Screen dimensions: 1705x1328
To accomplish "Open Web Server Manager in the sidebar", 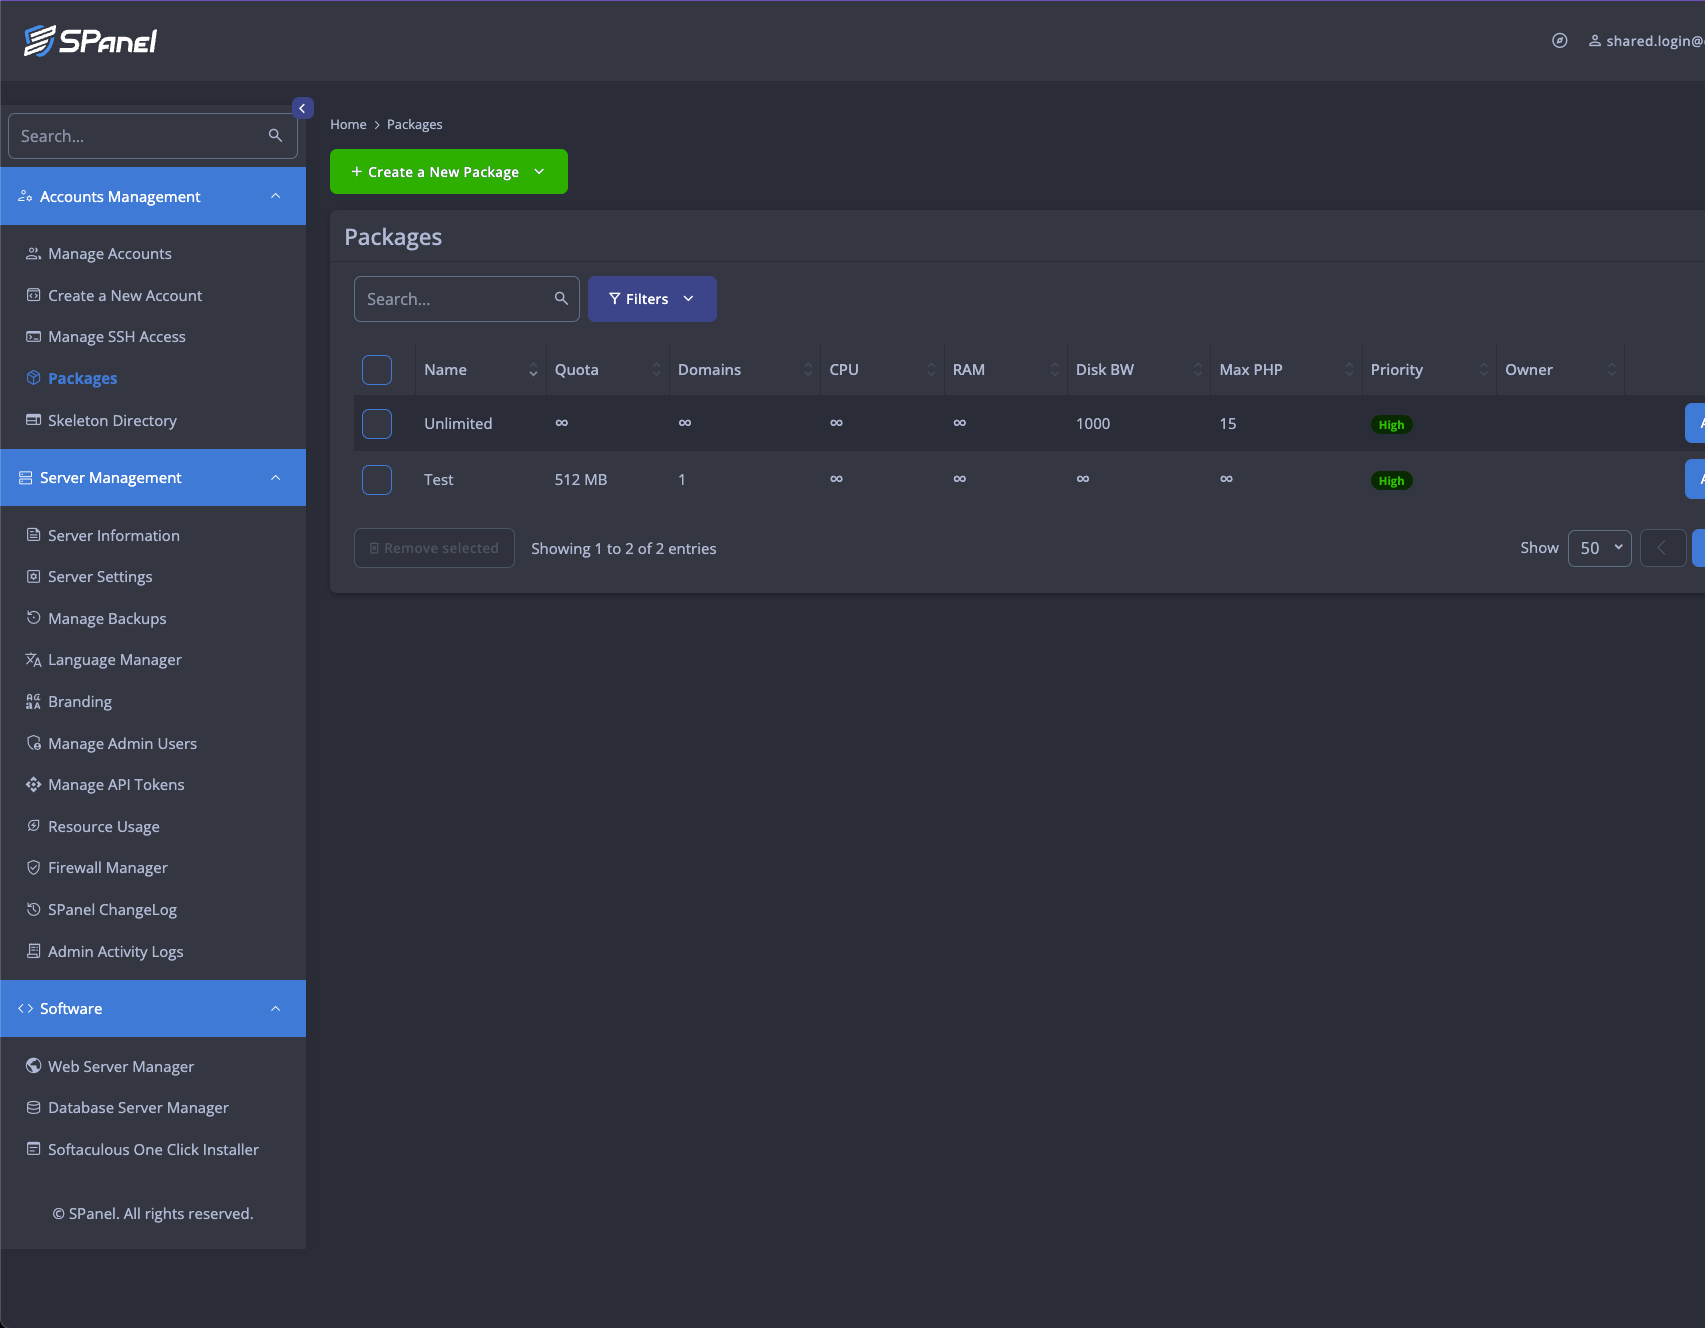I will (121, 1067).
